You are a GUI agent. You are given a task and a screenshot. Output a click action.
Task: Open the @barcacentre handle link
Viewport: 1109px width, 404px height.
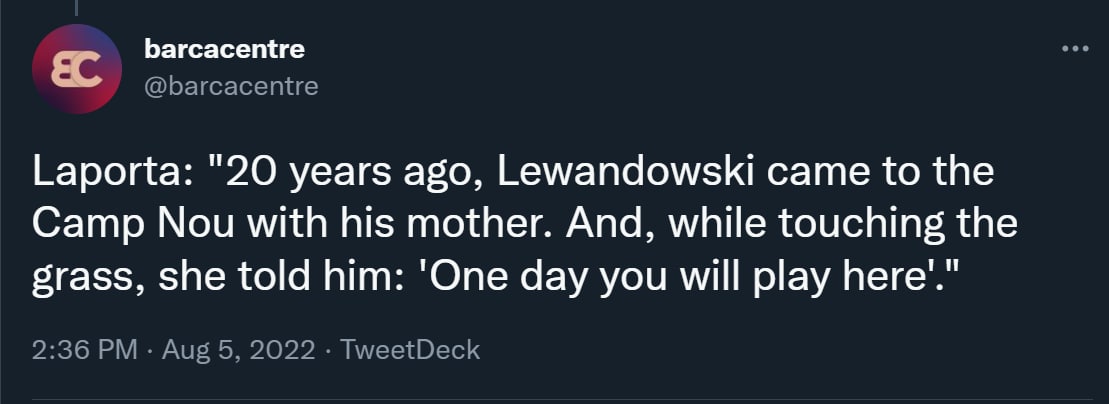click(x=231, y=86)
